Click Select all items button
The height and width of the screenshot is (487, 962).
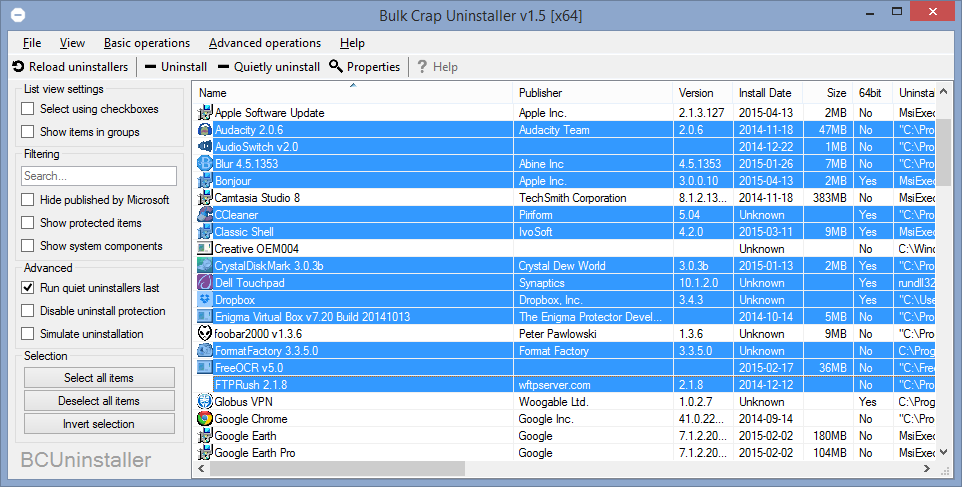(x=99, y=378)
